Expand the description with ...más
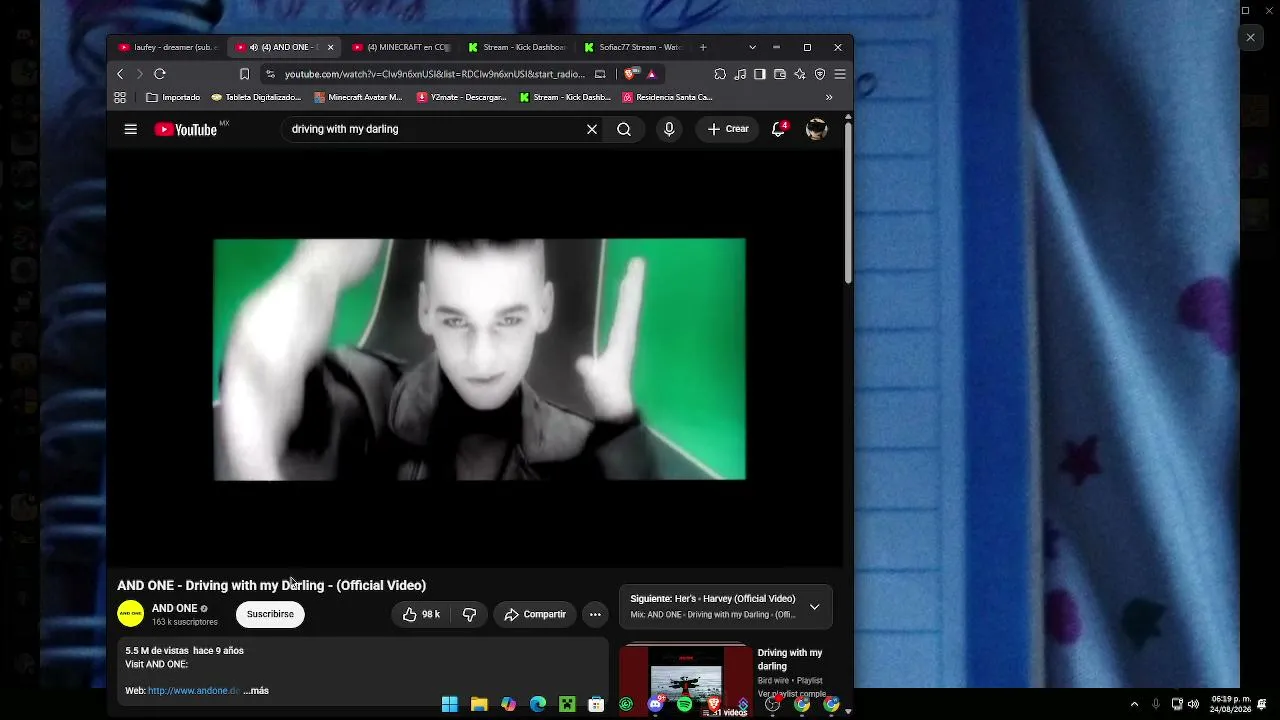 click(256, 691)
